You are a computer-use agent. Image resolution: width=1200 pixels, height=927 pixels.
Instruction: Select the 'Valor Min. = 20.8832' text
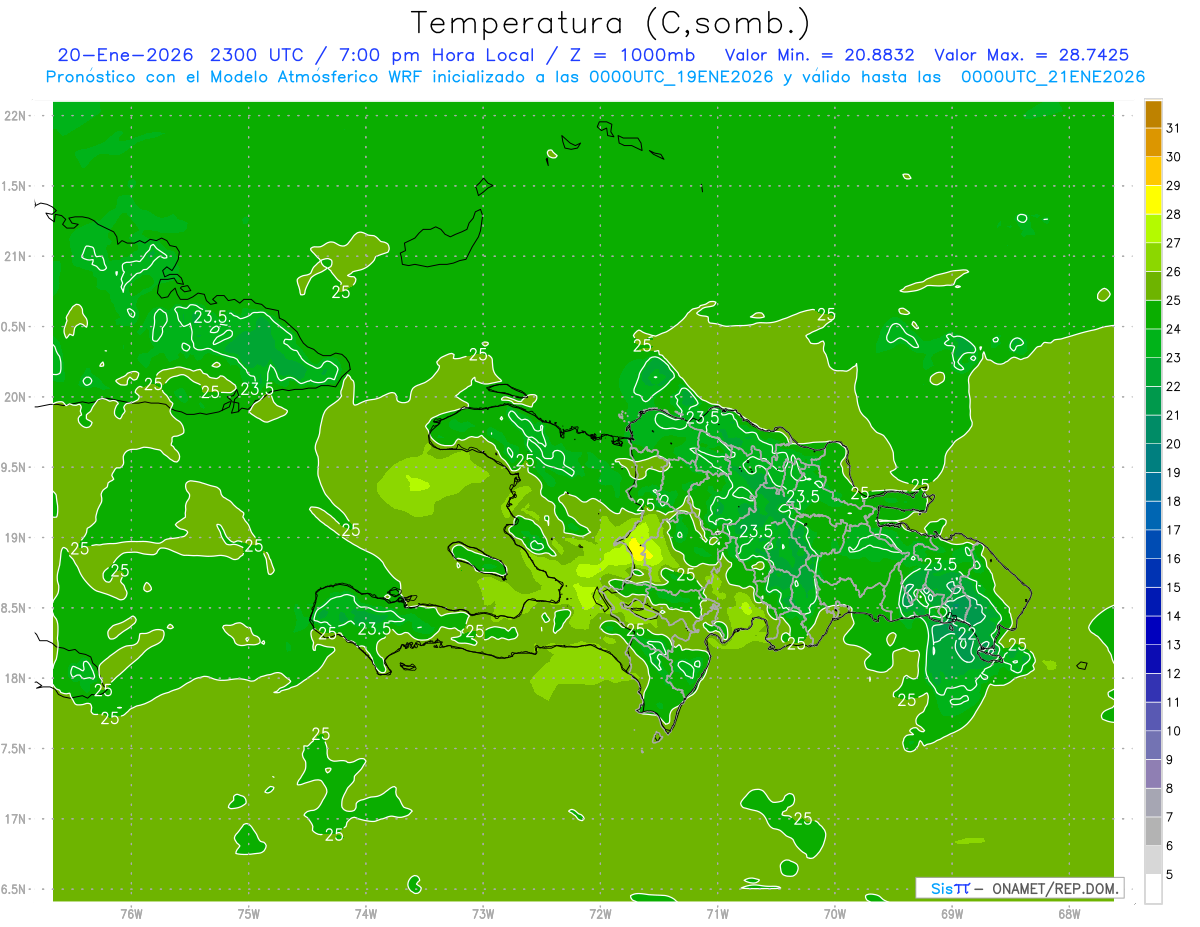(818, 55)
